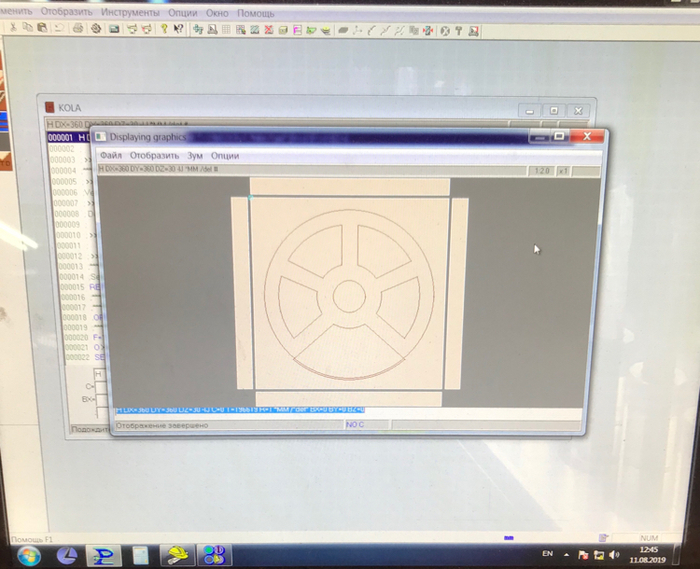Viewport: 700px width, 569px height.
Task: Open Отобразить menu in Displaying graphics window
Action: click(154, 156)
